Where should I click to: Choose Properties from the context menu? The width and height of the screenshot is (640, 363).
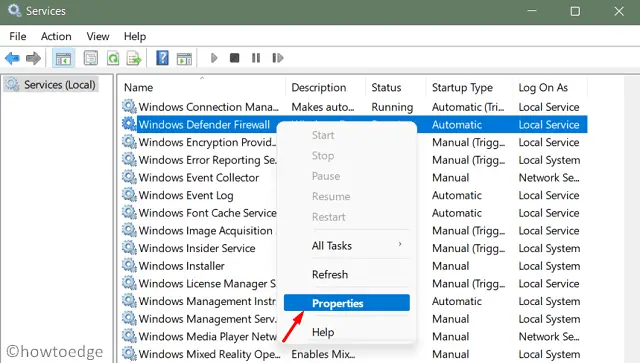click(x=347, y=303)
